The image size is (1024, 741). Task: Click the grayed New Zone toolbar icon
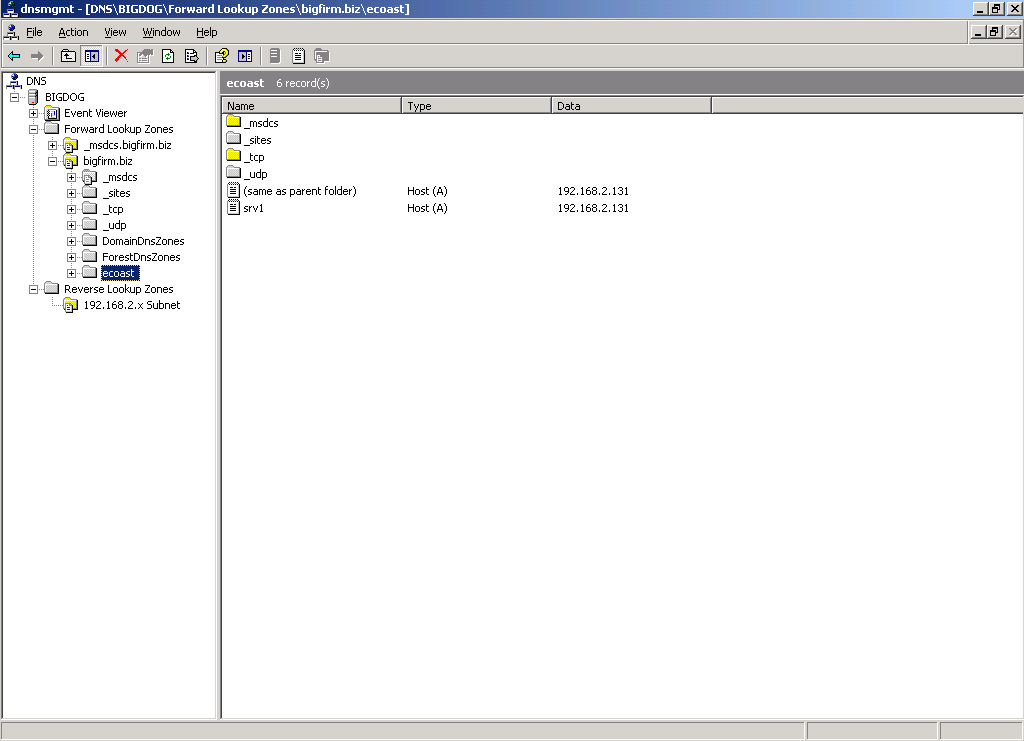321,56
